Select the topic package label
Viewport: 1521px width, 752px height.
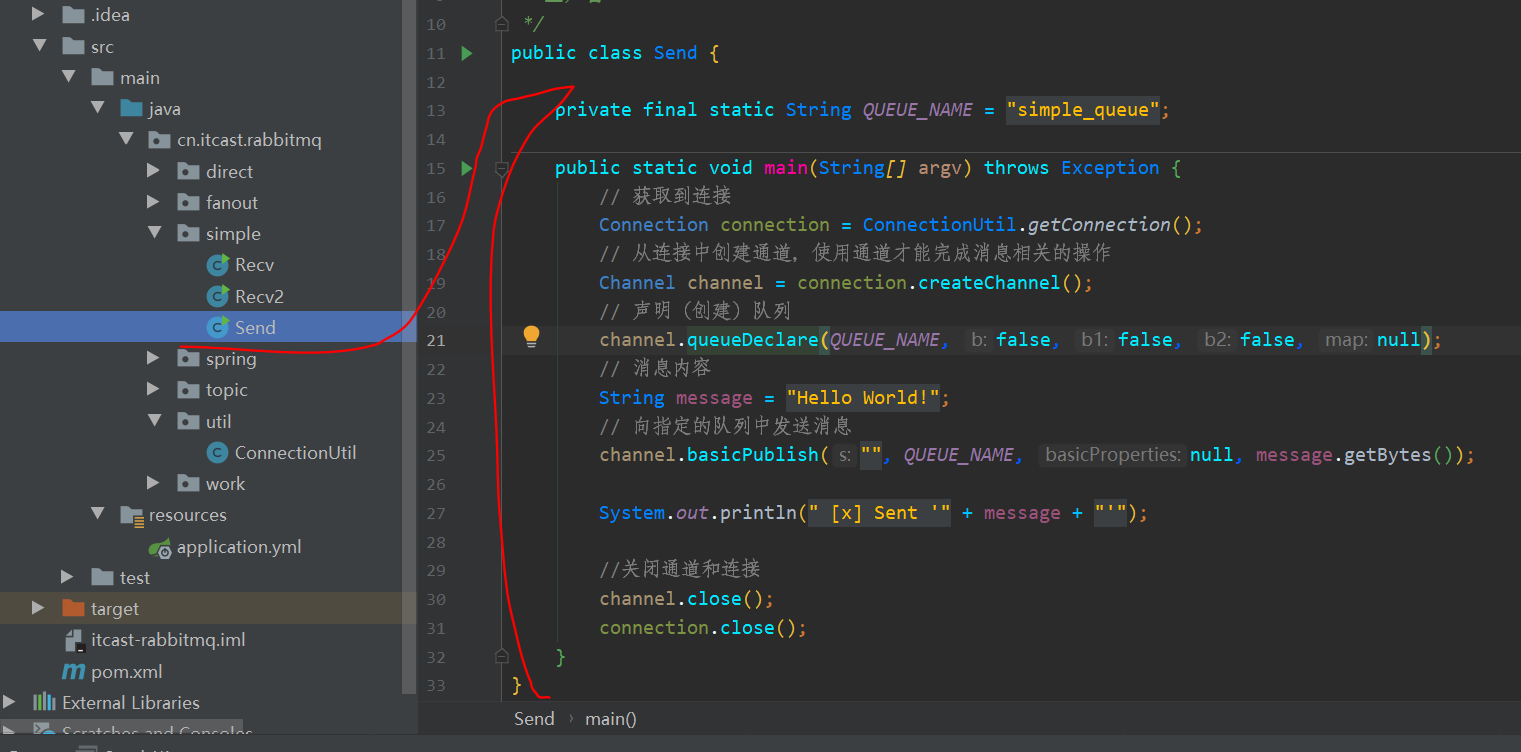[x=227, y=390]
